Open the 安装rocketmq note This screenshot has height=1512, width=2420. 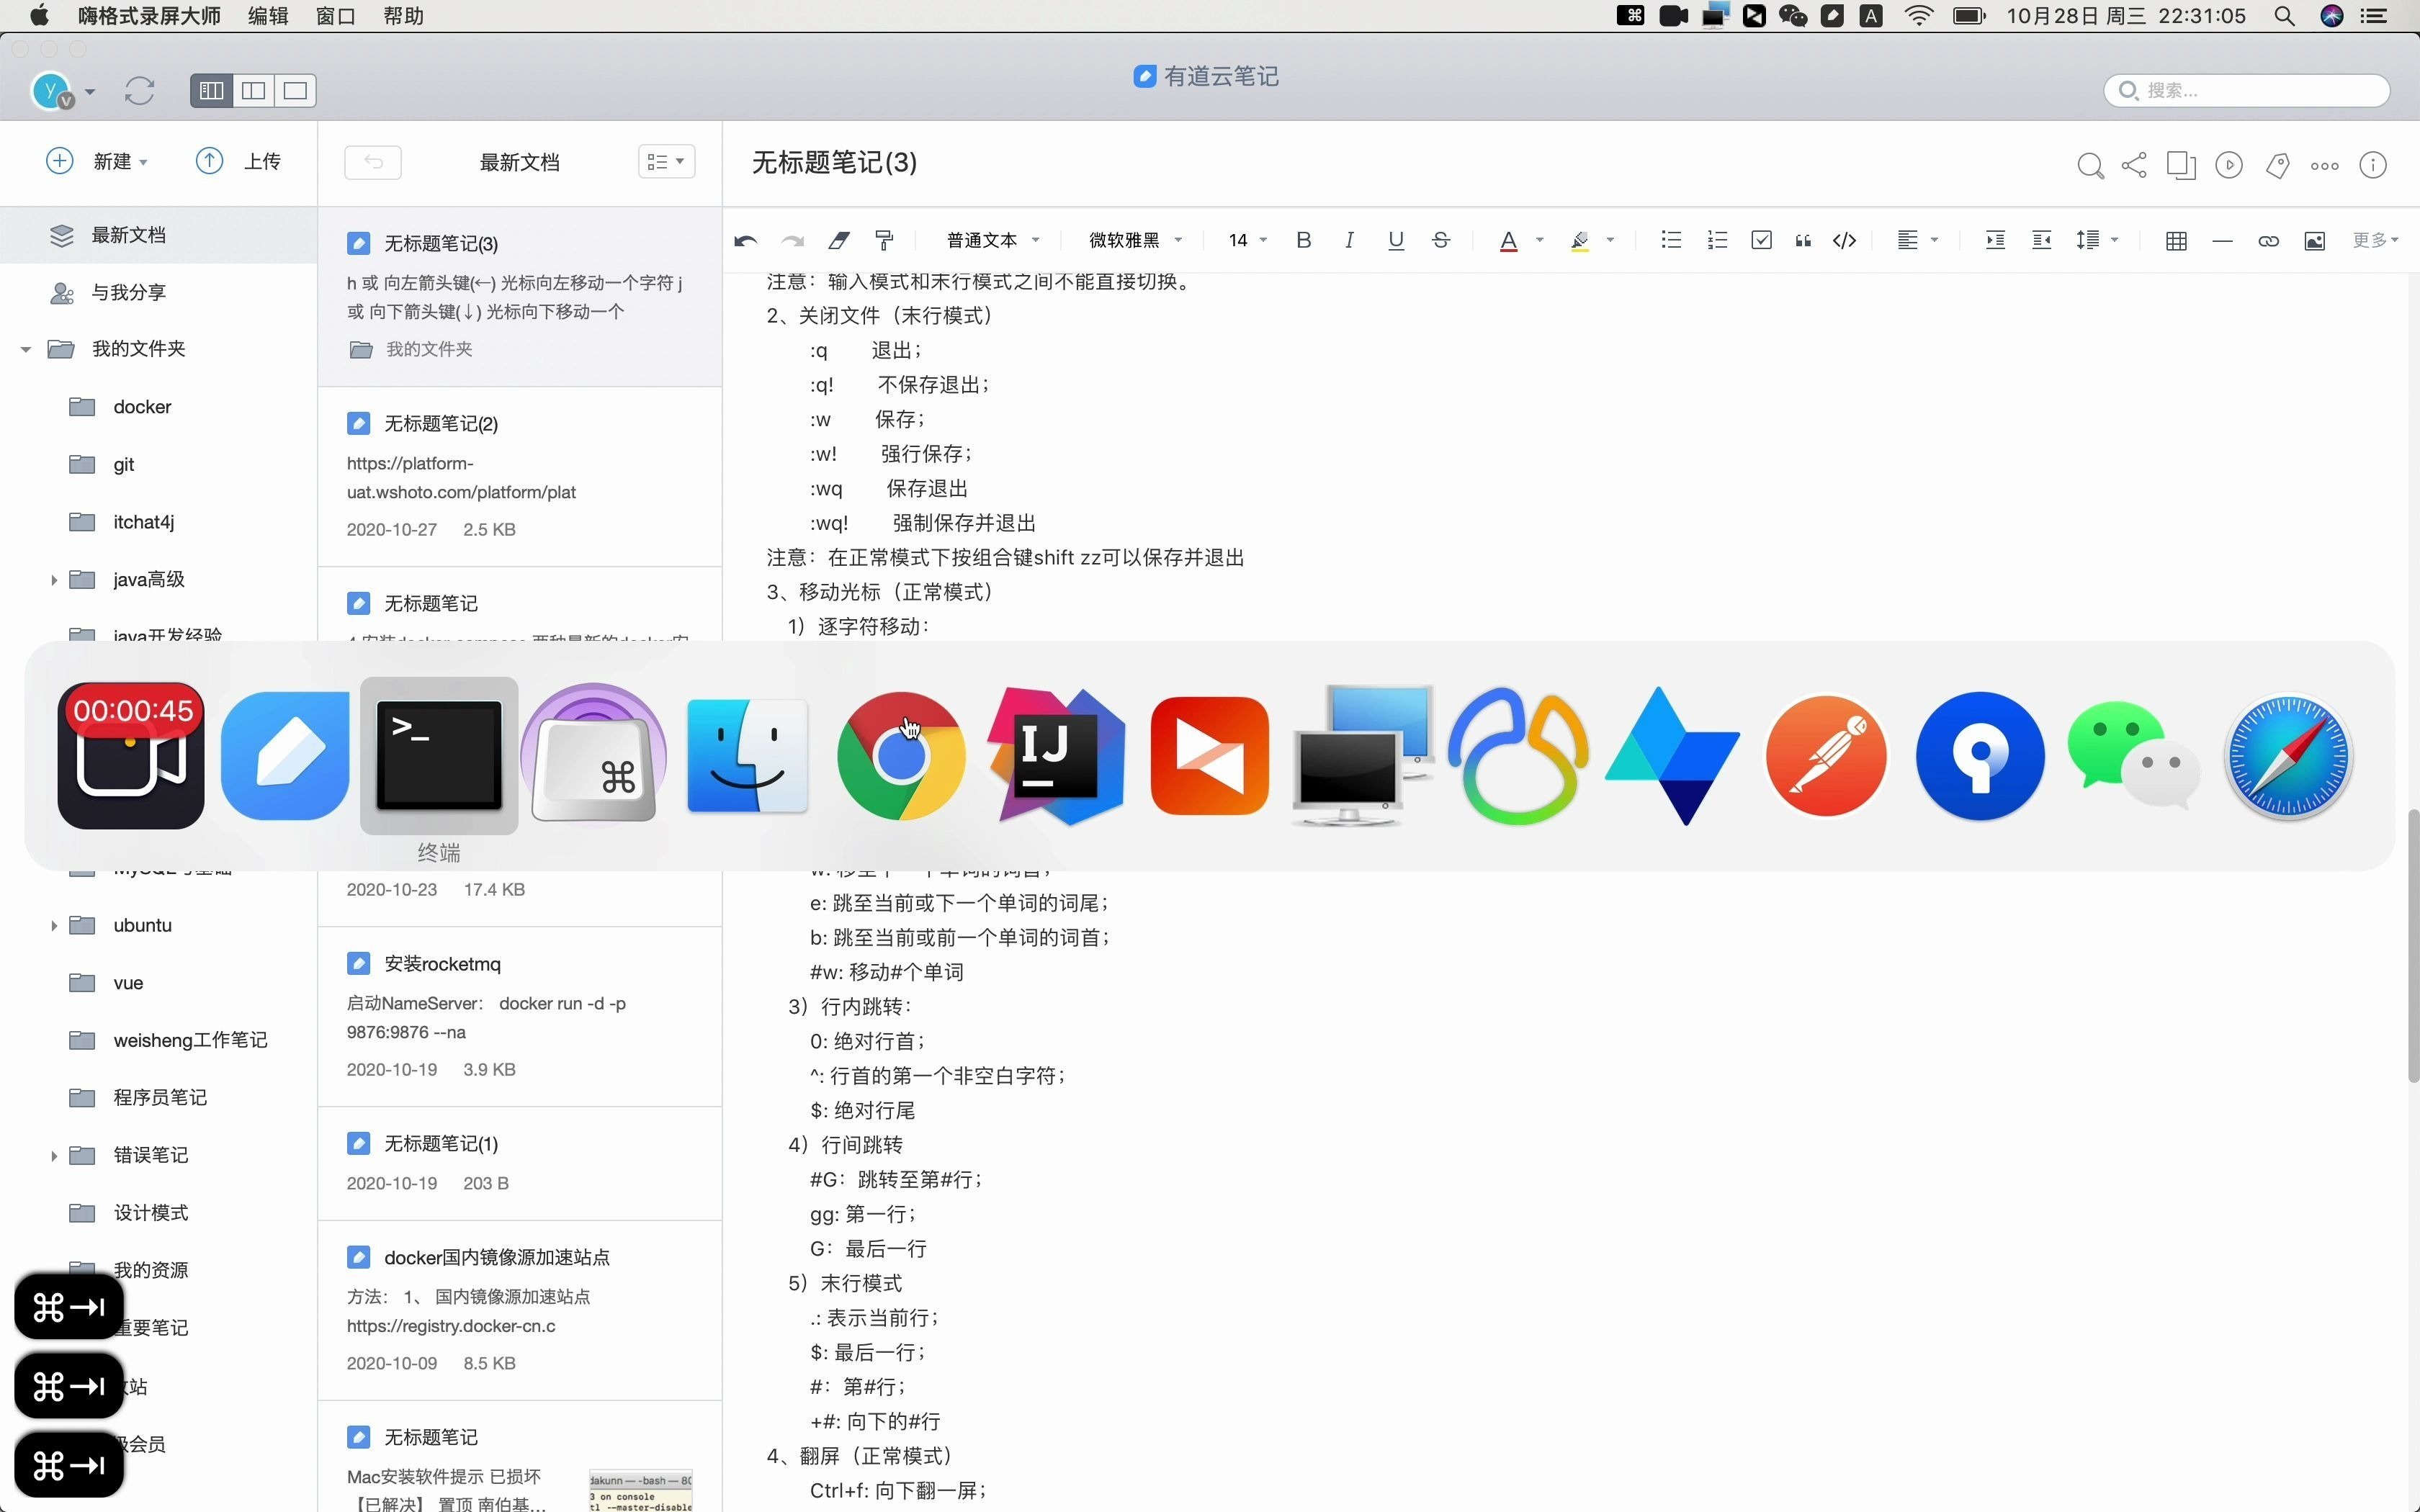520,1017
